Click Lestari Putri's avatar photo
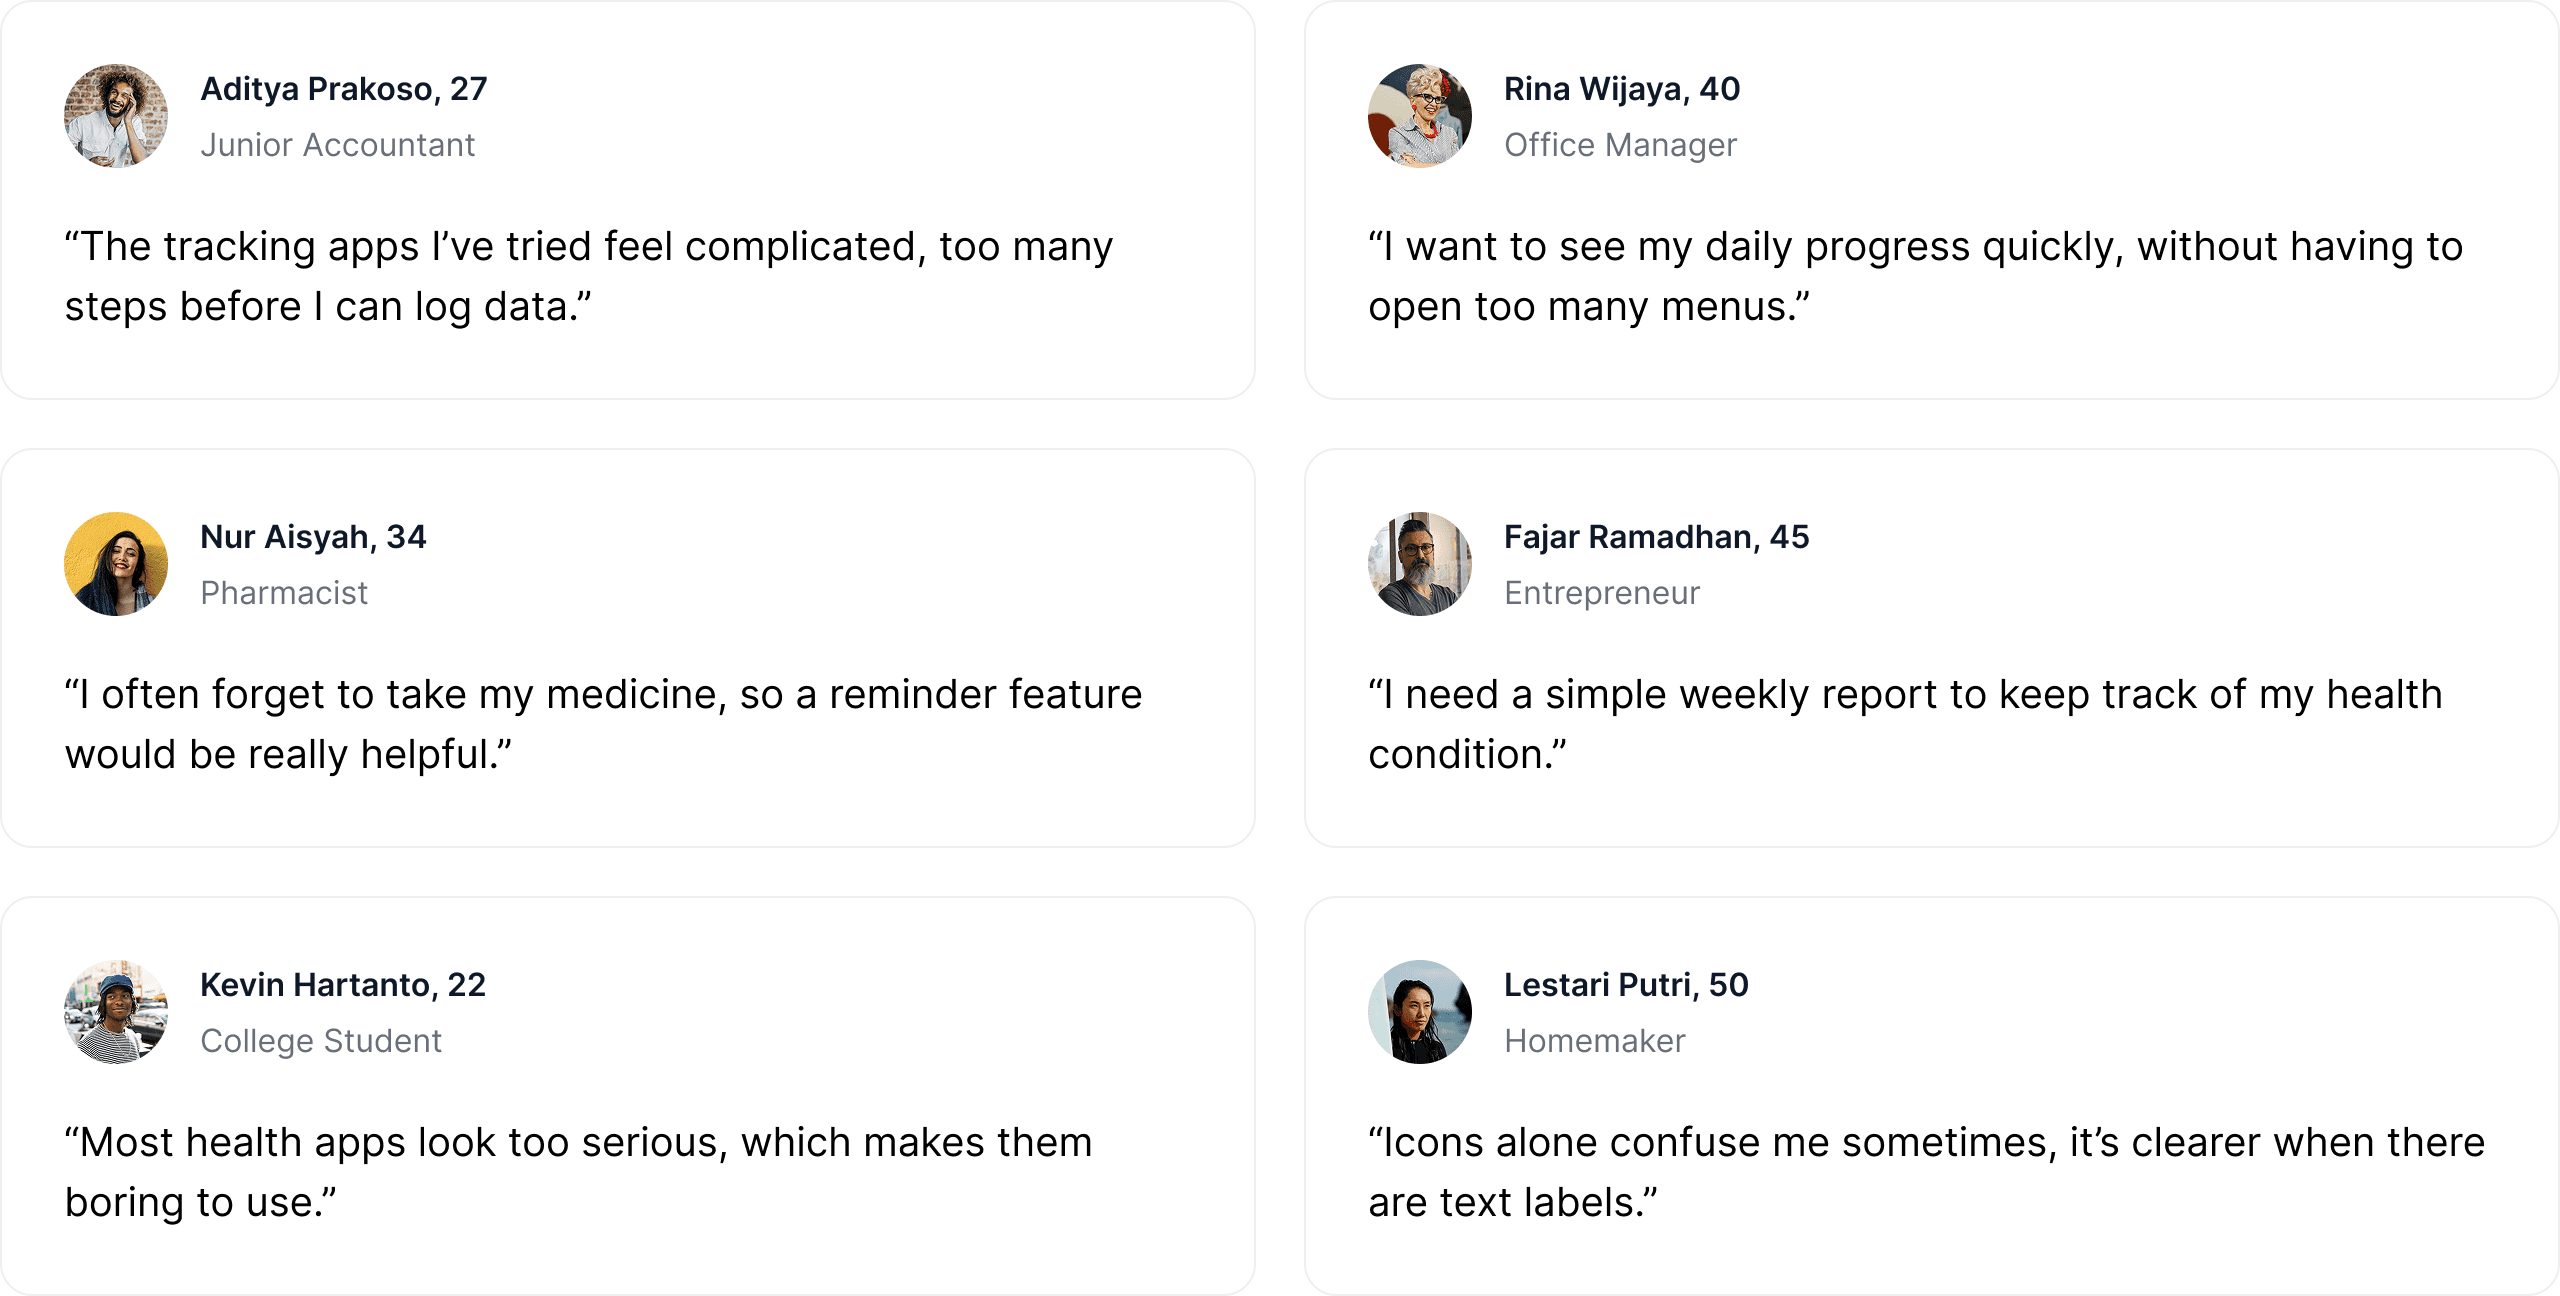This screenshot has width=2560, height=1296. coord(1420,1012)
